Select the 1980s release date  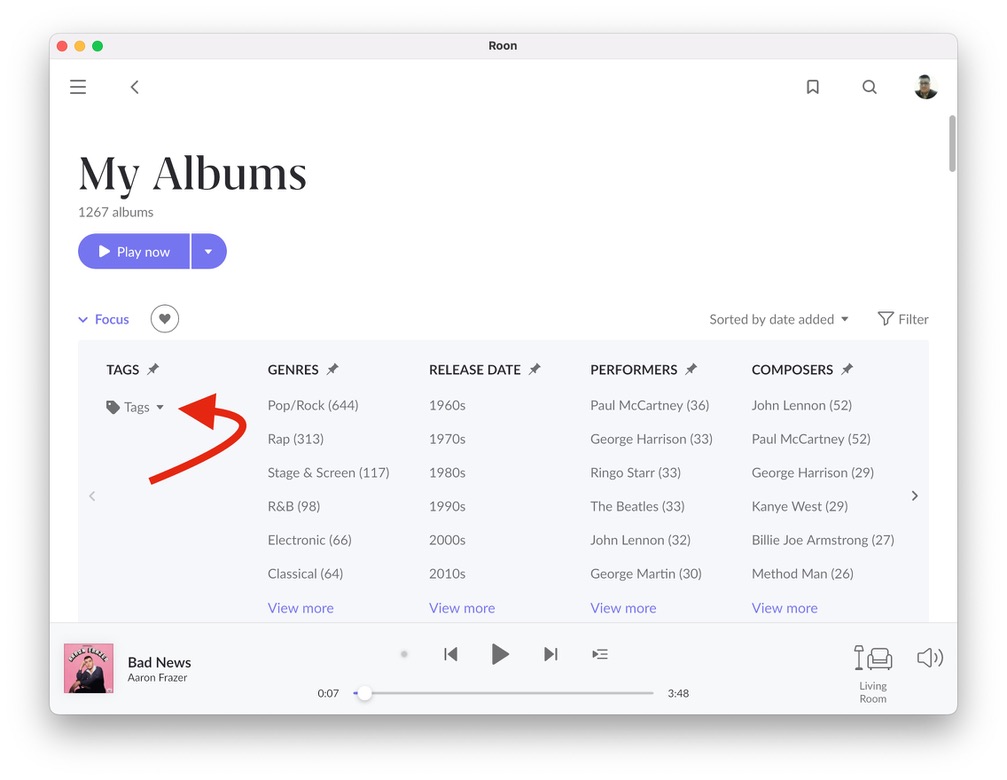(447, 472)
